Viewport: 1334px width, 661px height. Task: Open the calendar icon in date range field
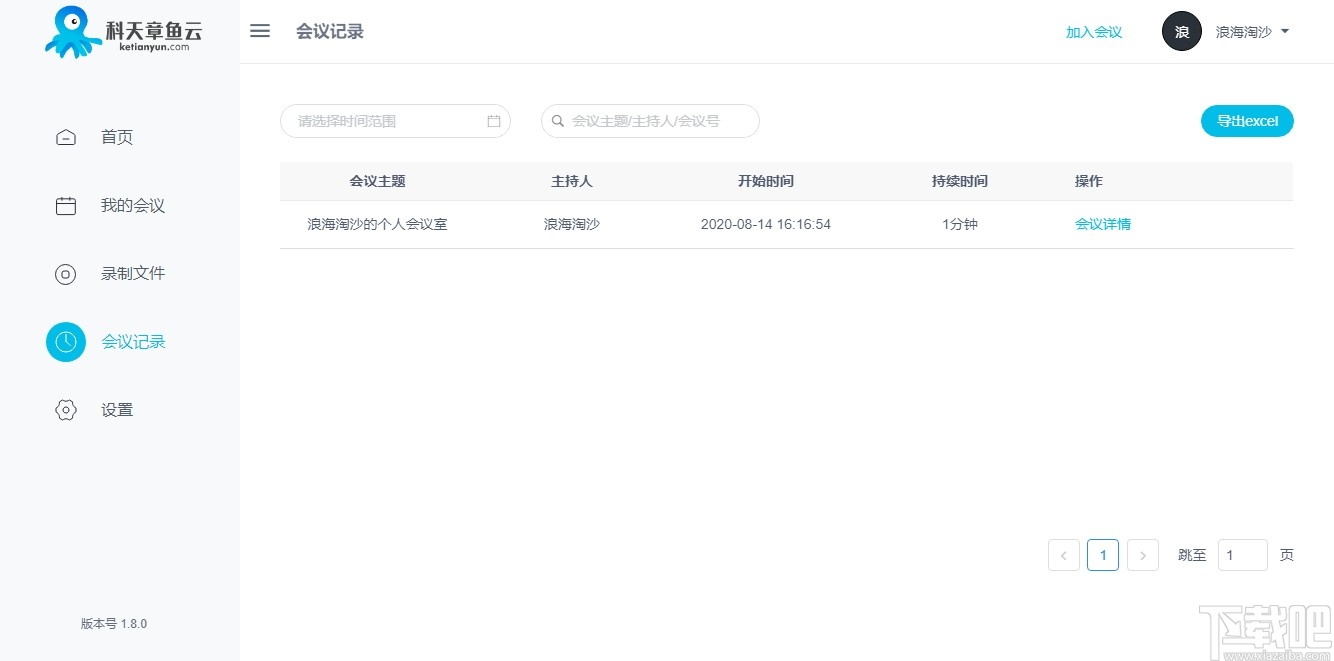tap(492, 120)
